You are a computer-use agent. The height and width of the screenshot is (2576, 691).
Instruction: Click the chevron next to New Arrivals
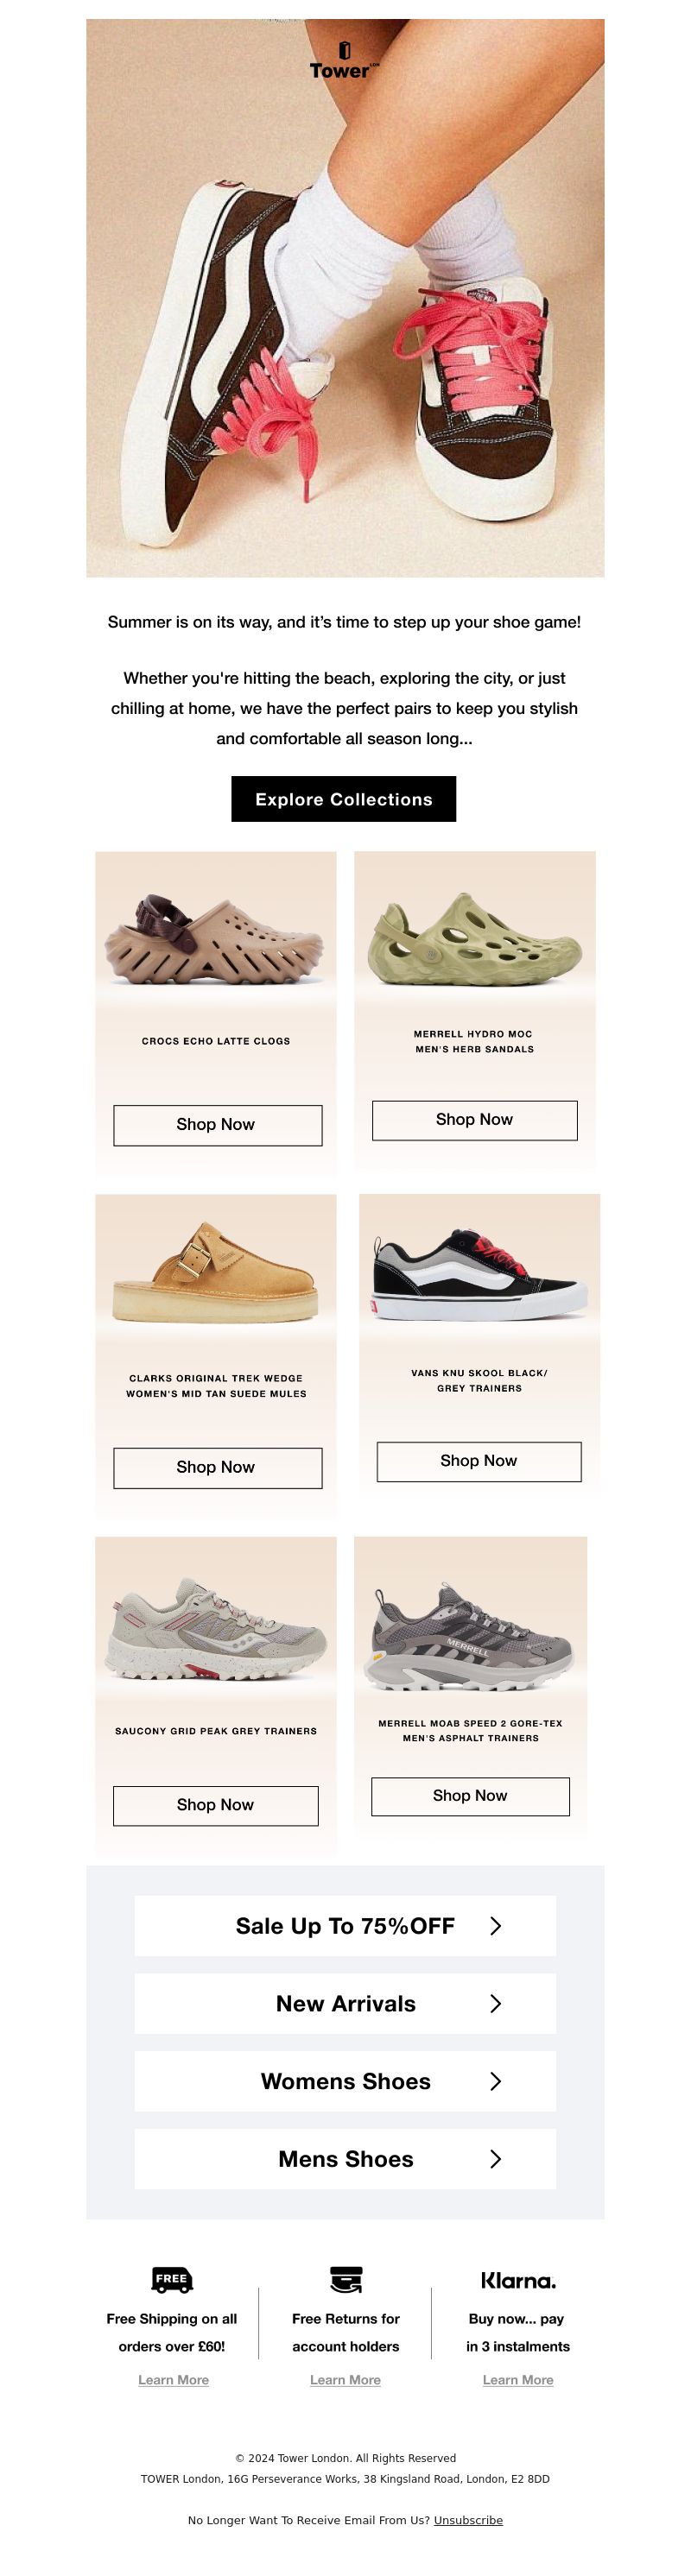(495, 2003)
